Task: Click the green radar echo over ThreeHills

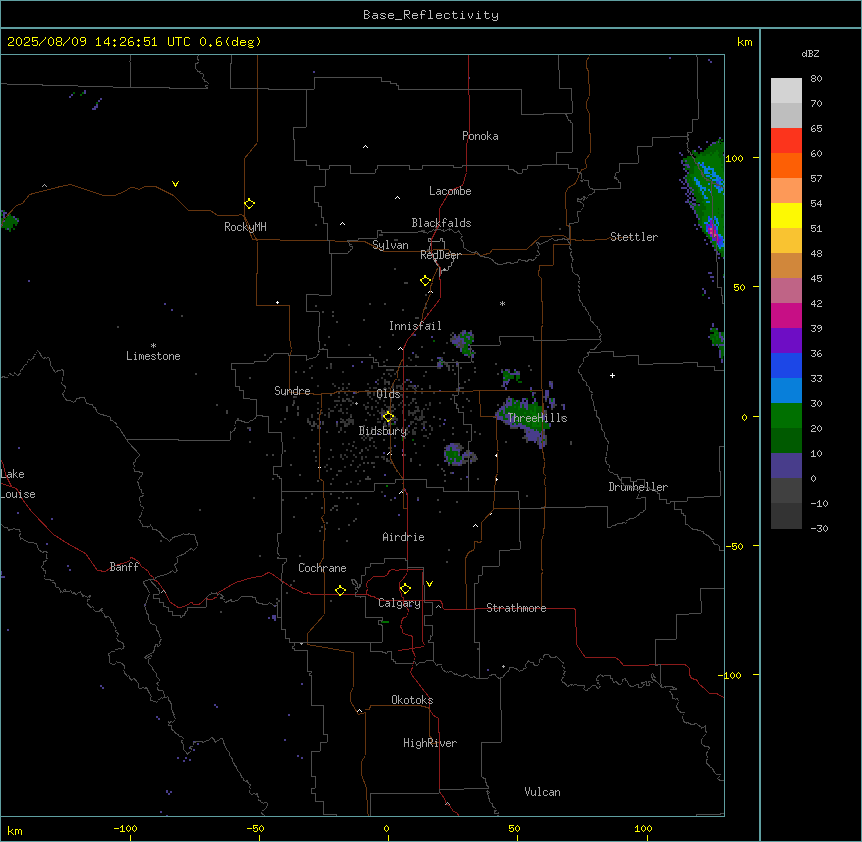Action: point(525,419)
